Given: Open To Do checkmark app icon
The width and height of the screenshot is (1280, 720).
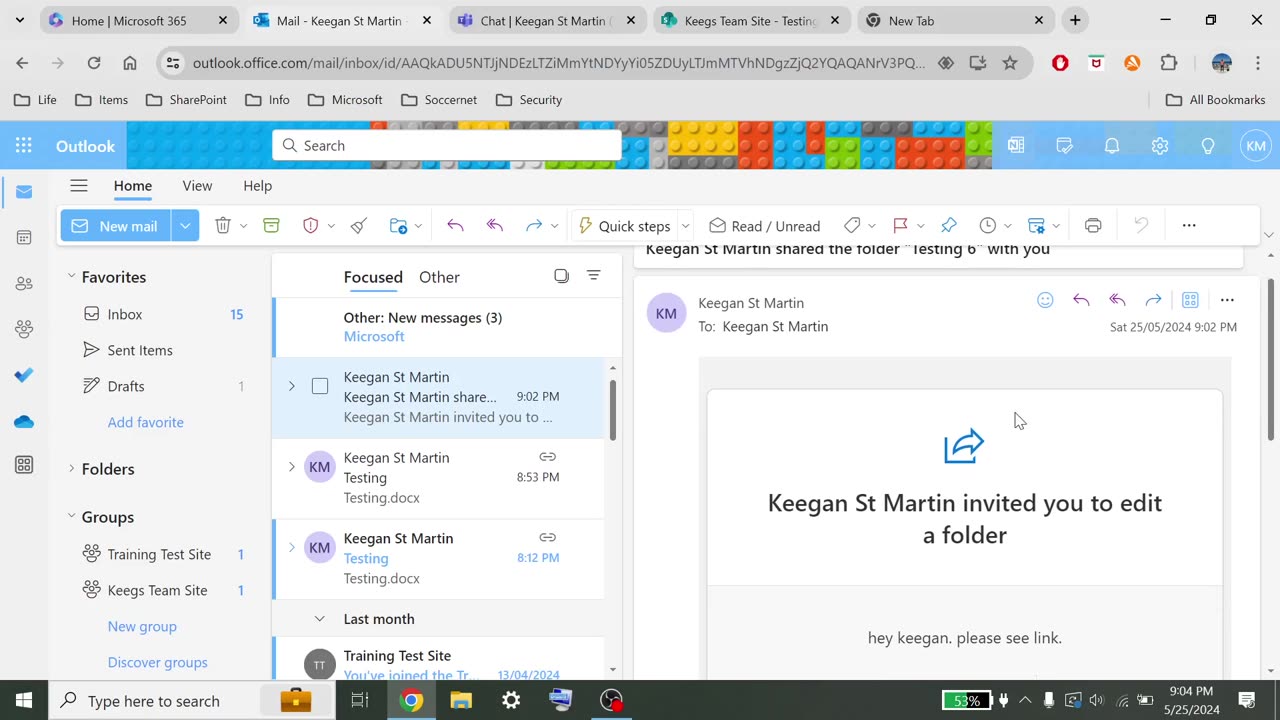Looking at the screenshot, I should pos(24,375).
